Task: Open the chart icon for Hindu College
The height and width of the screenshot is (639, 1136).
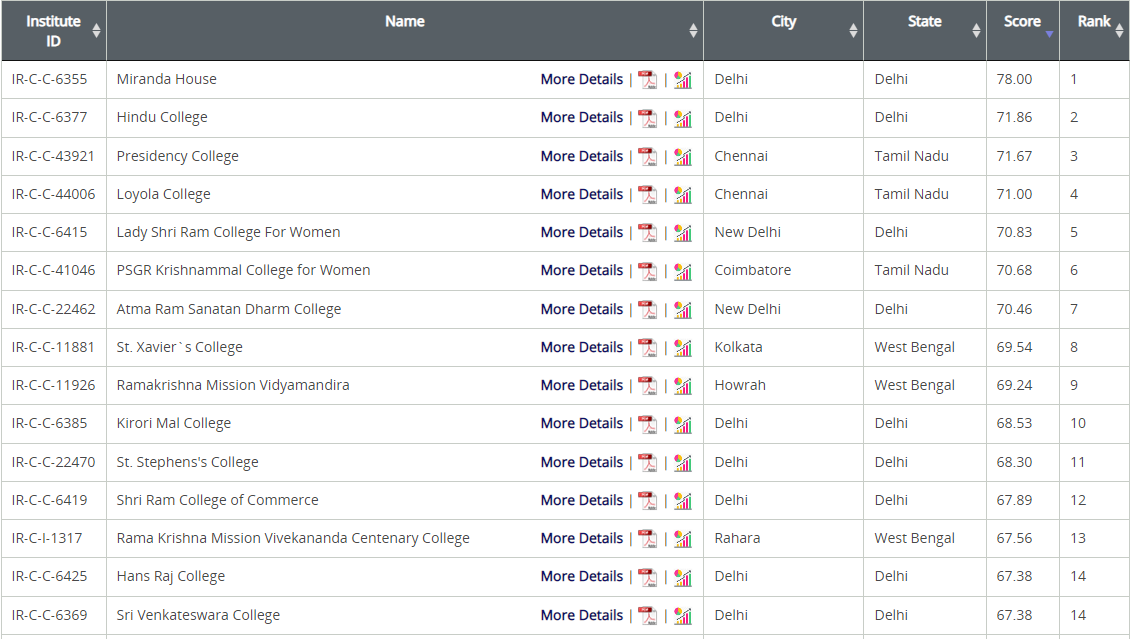Action: (x=682, y=118)
